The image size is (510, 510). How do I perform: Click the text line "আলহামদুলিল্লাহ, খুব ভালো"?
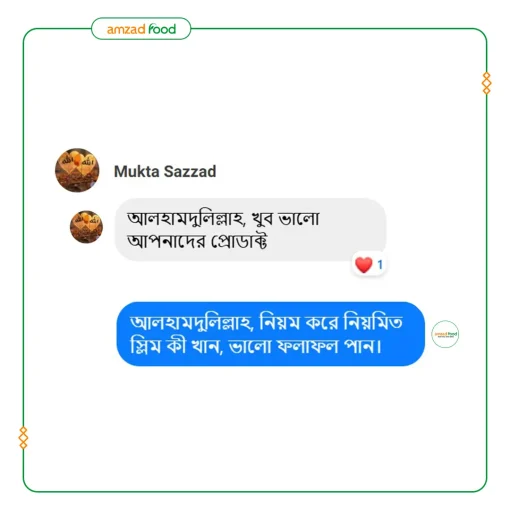(x=223, y=219)
